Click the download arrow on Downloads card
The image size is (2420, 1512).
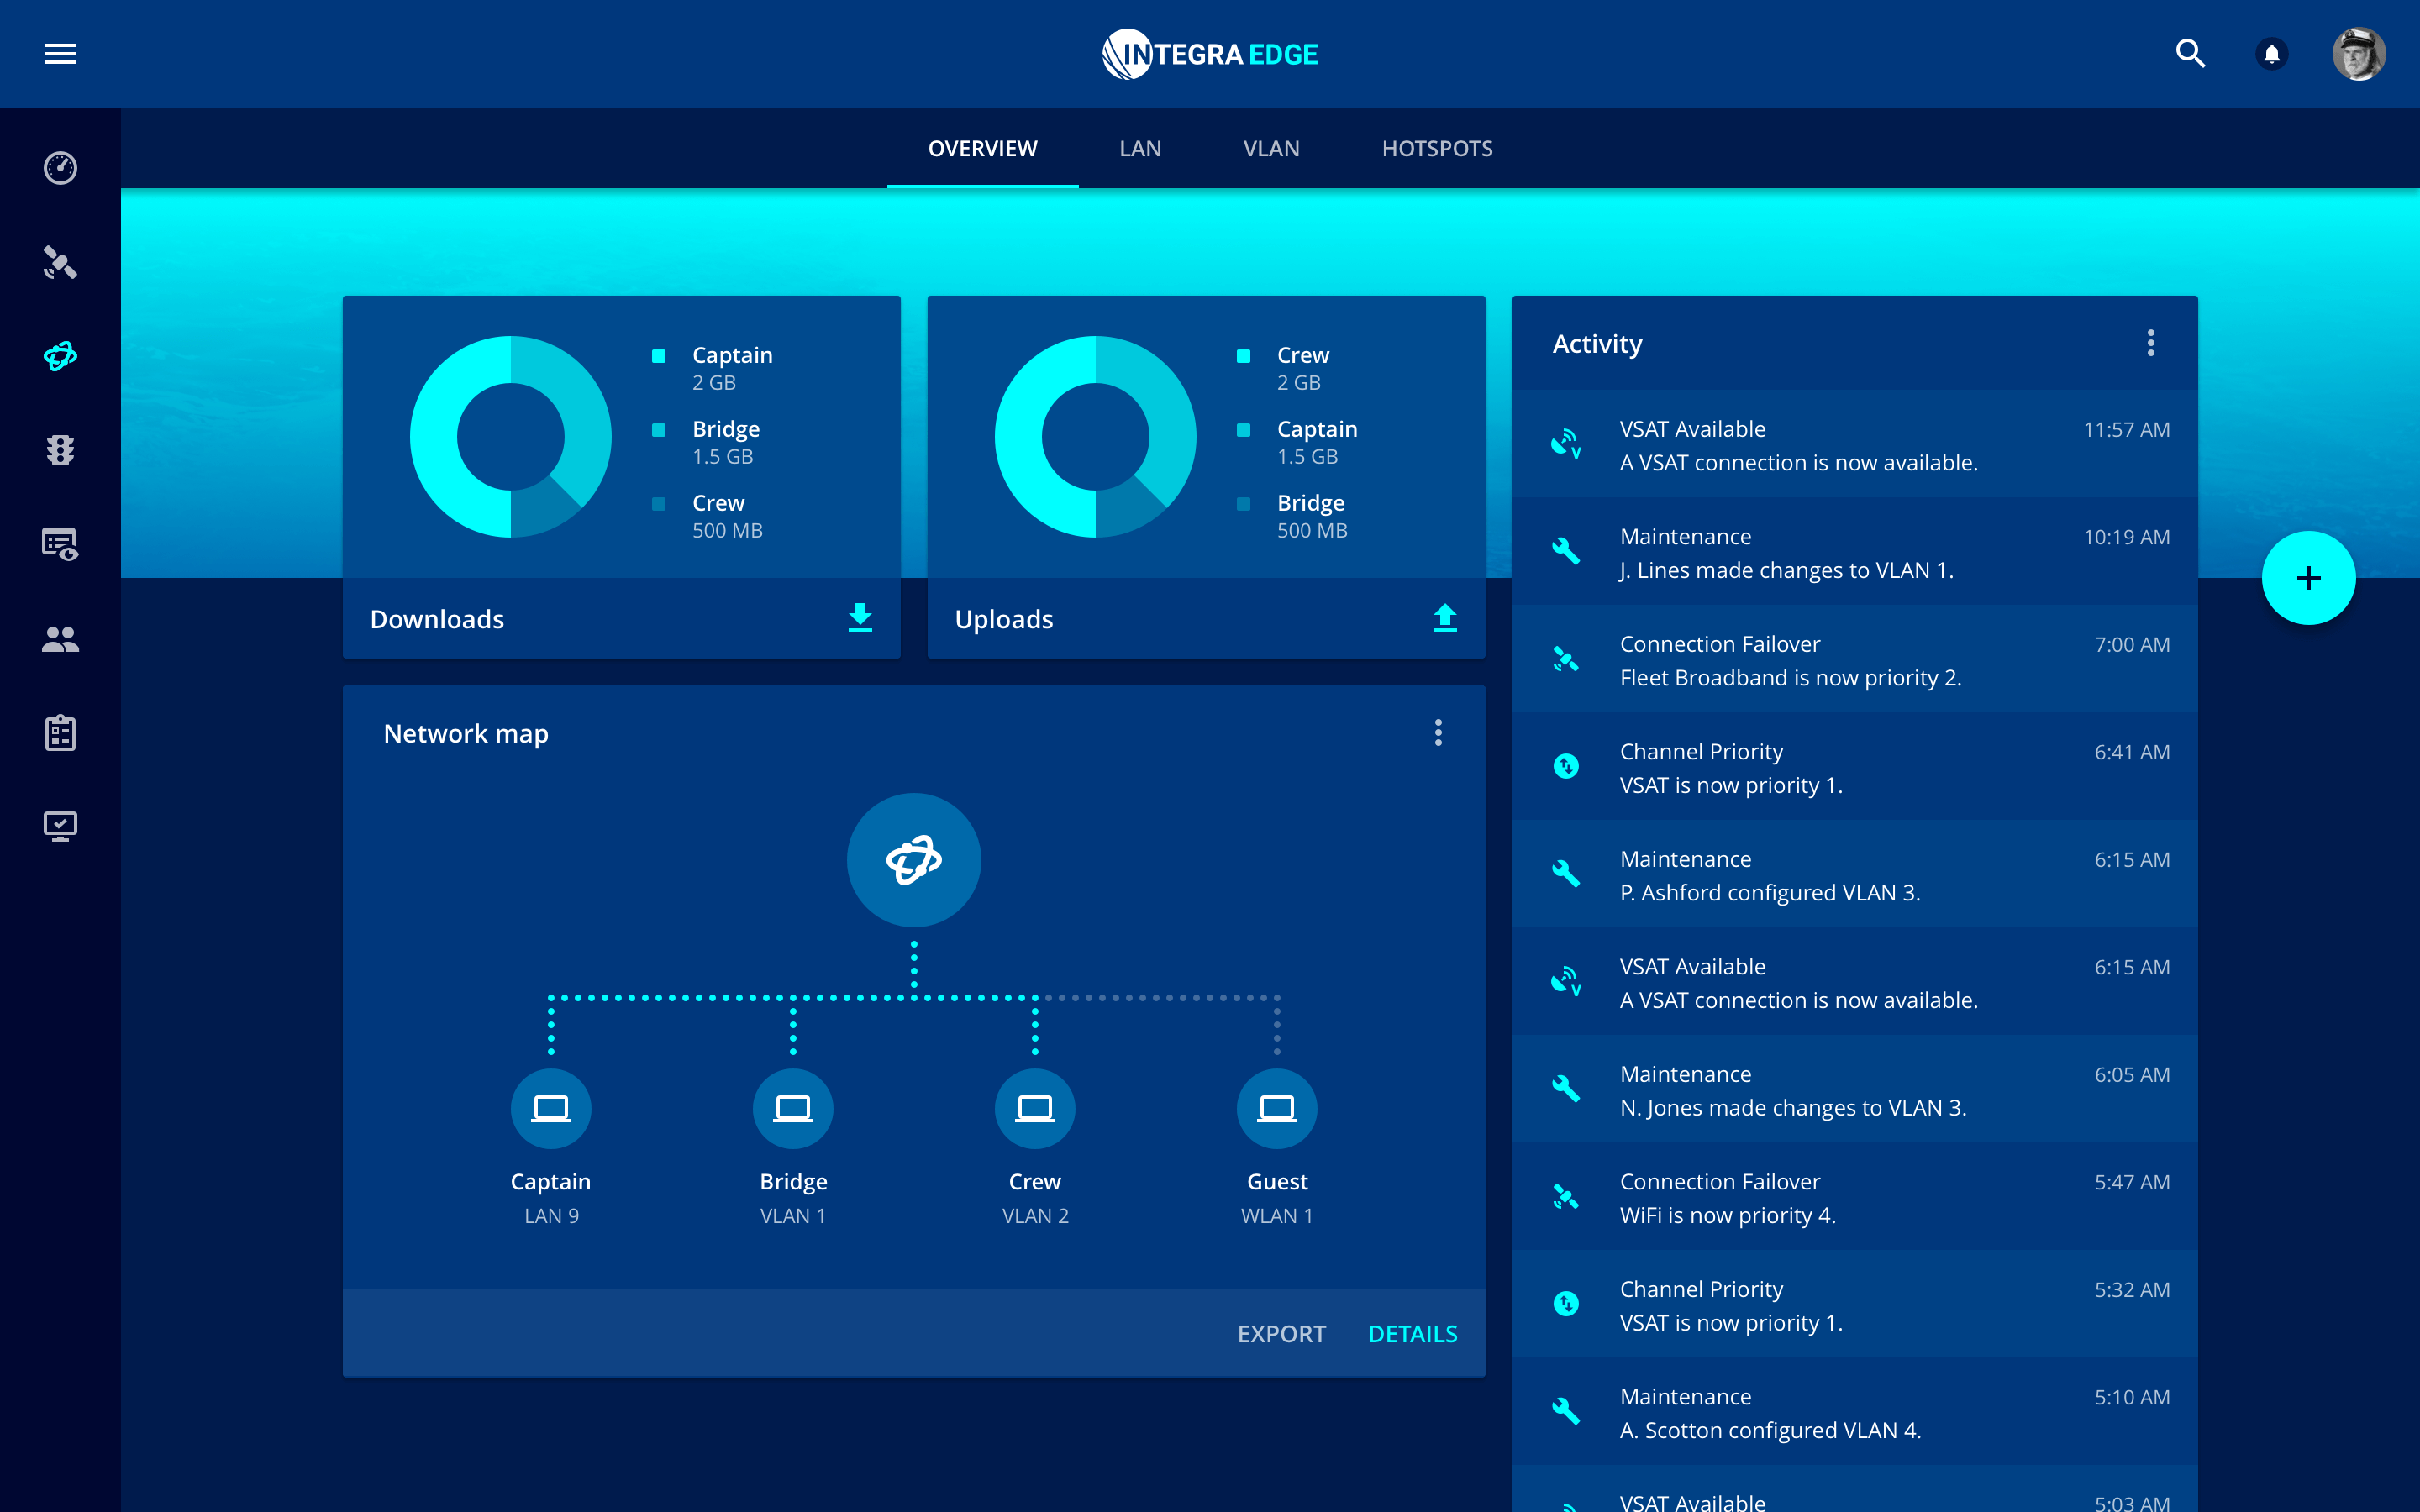pyautogui.click(x=860, y=618)
